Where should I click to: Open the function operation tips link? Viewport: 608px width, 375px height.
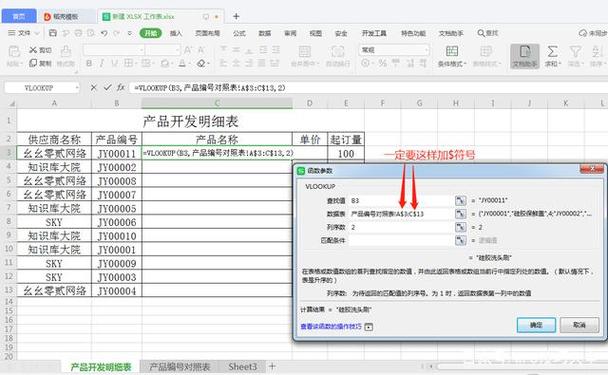(331, 327)
